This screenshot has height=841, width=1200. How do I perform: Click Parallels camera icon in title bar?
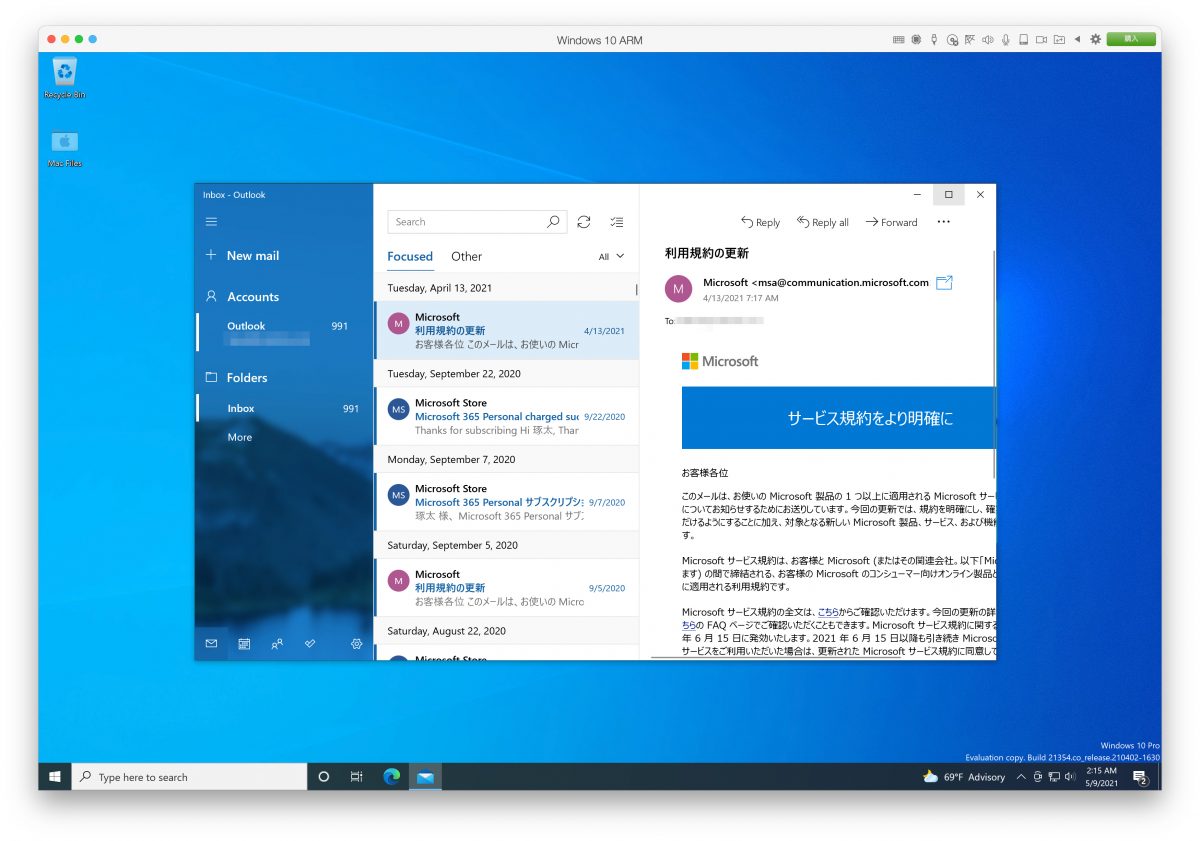[x=1041, y=40]
